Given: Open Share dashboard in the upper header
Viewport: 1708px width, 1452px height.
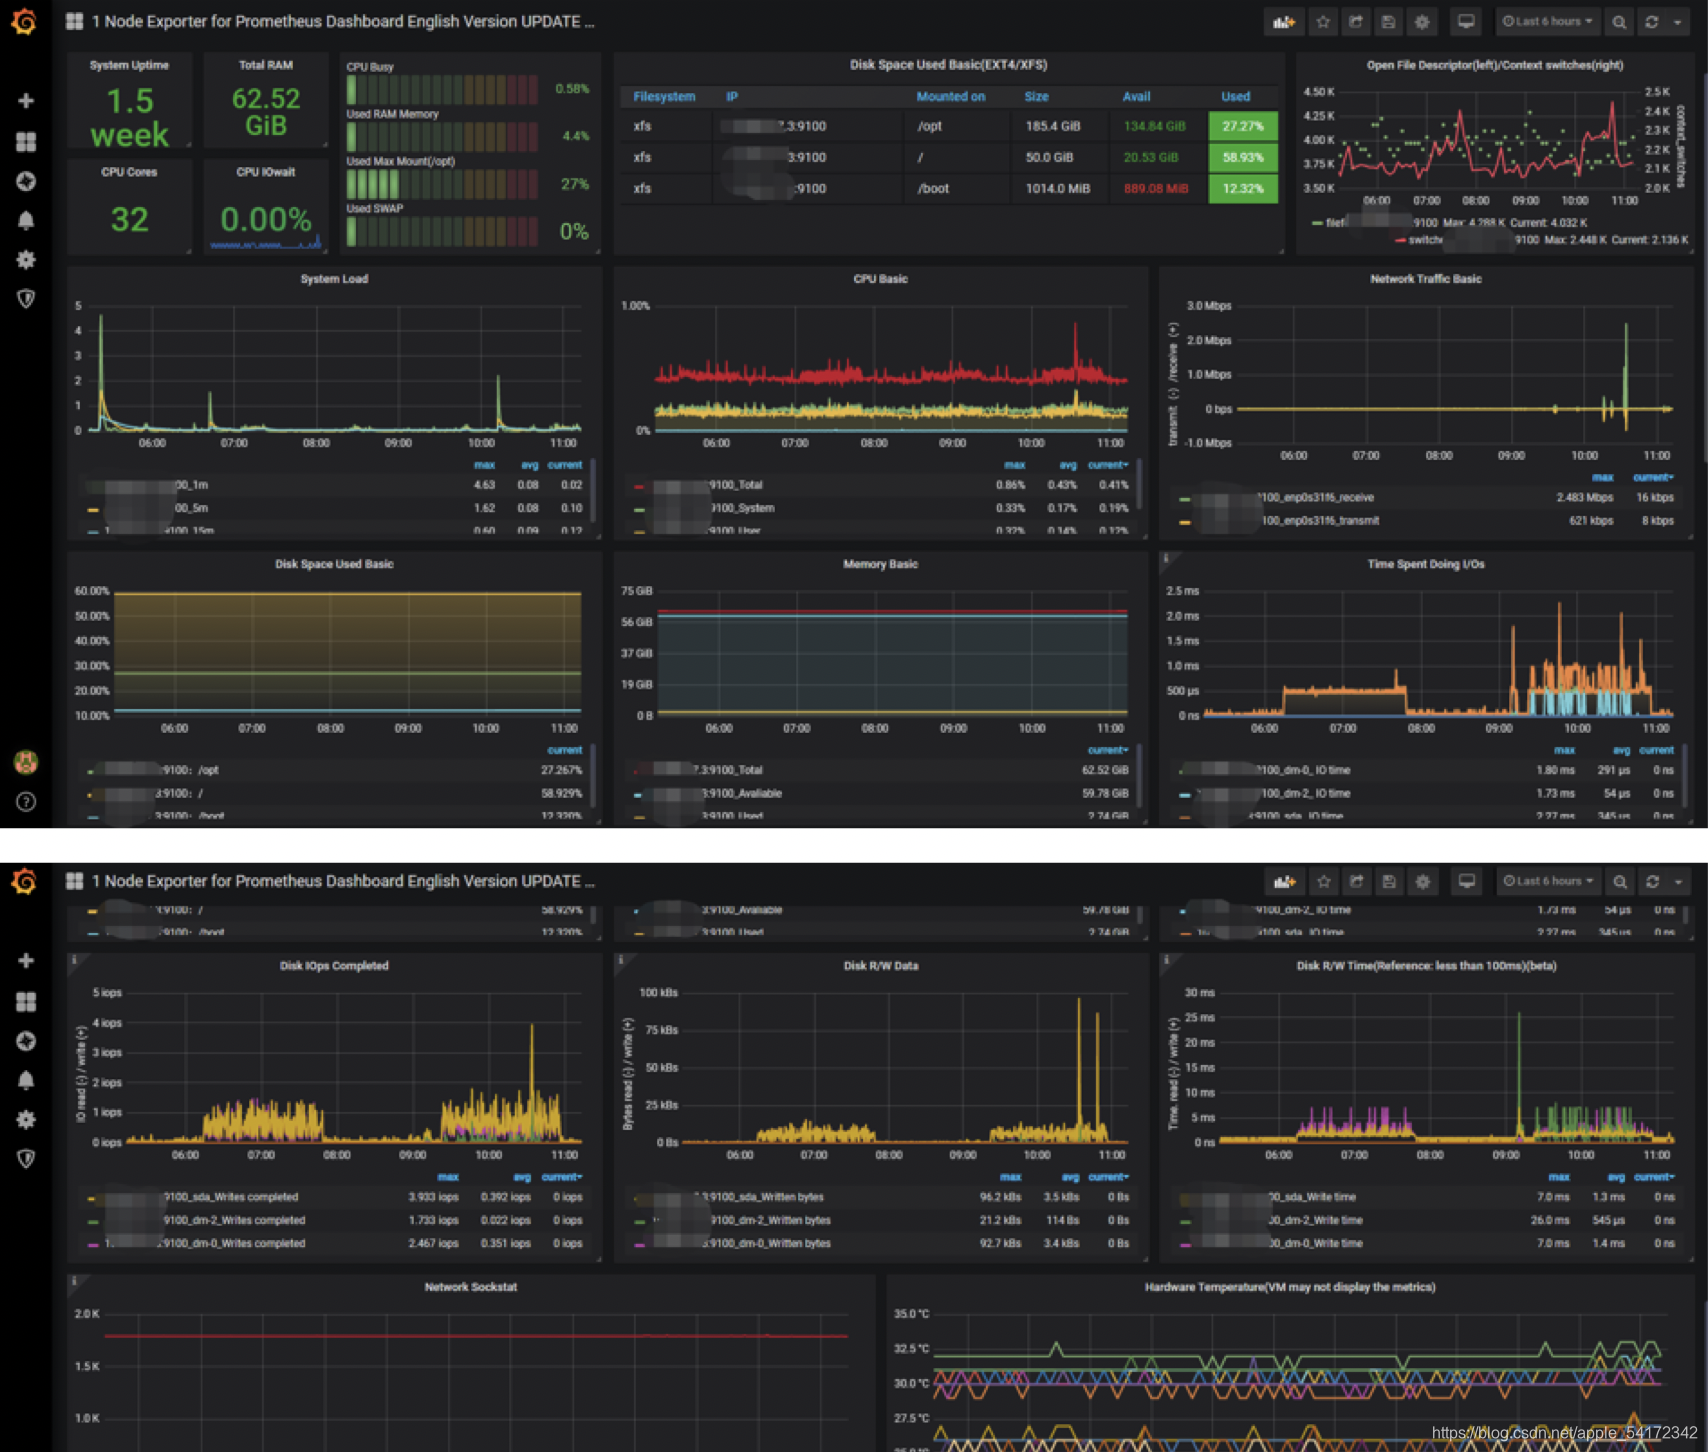Looking at the screenshot, I should (1355, 21).
